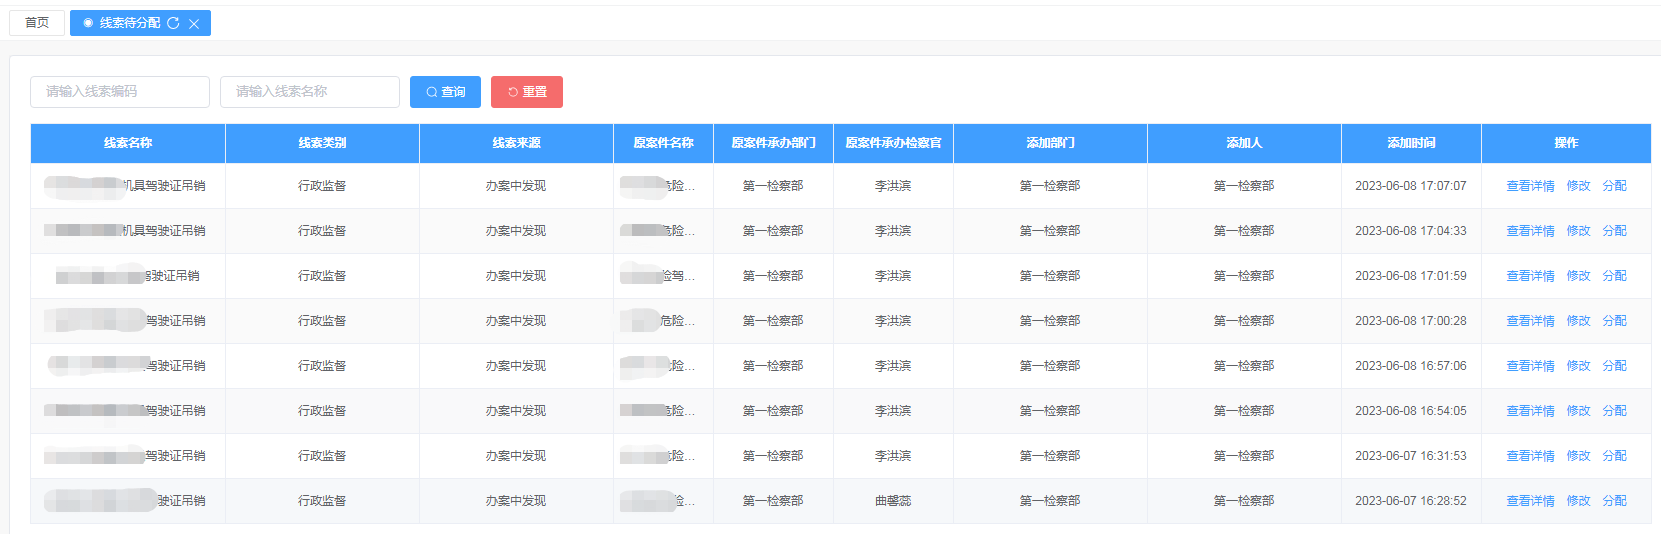This screenshot has height=534, width=1661.
Task: Click 分配 for the 17:01:59 entry
Action: [x=1614, y=276]
